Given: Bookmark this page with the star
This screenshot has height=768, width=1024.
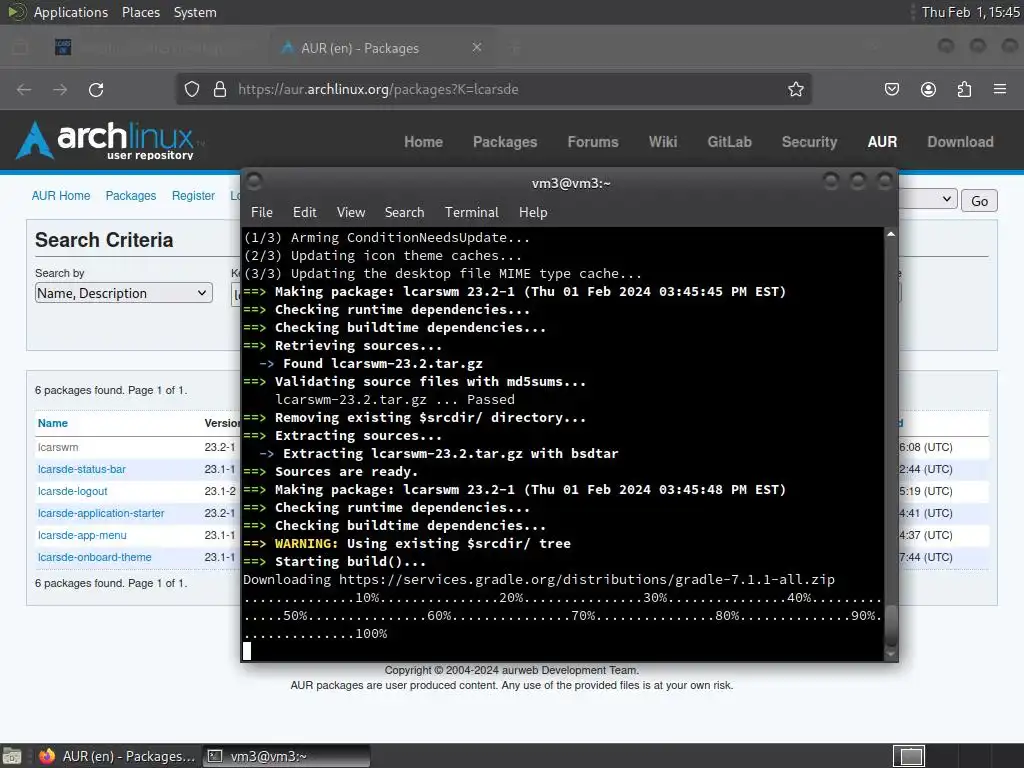Looking at the screenshot, I should point(795,89).
